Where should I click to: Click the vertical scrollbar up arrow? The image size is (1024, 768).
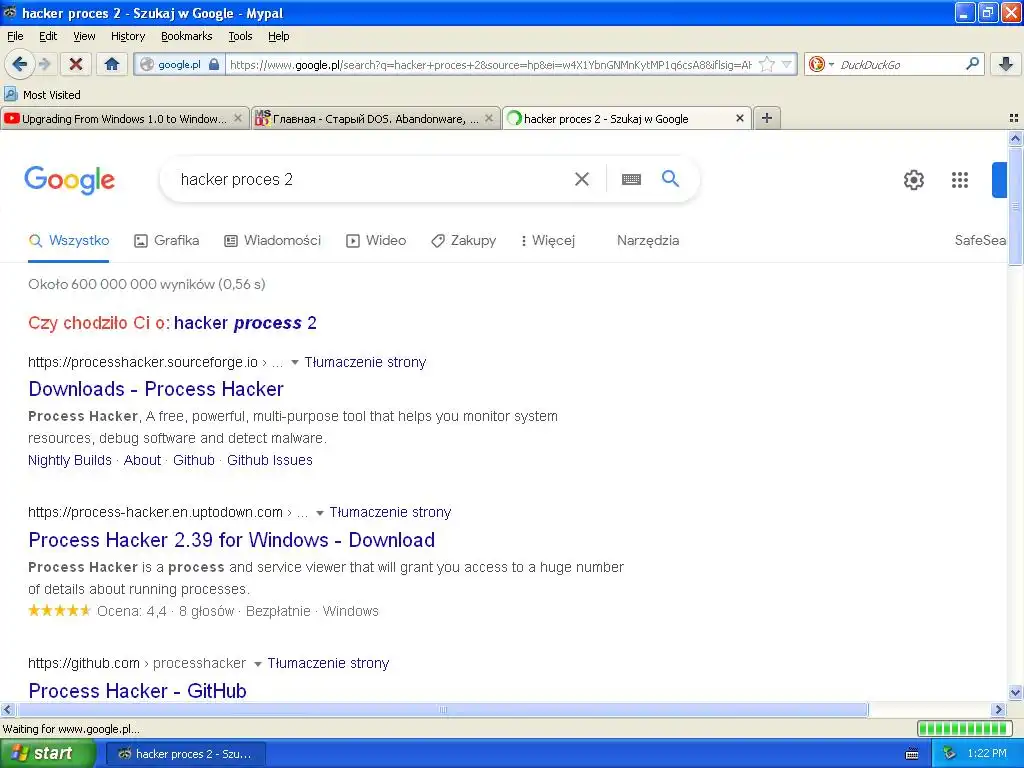[x=1015, y=138]
